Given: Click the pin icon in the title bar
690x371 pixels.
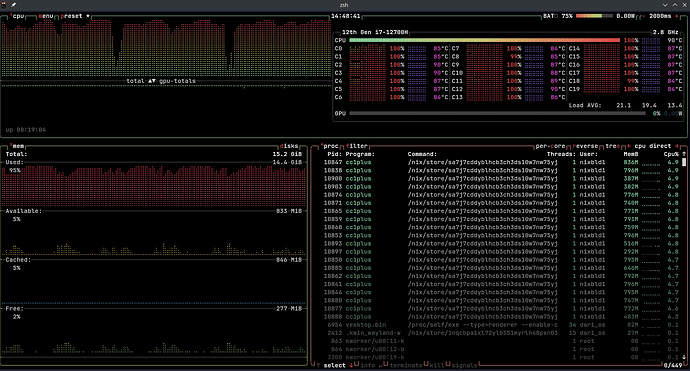Looking at the screenshot, I should pyautogui.click(x=14, y=5).
